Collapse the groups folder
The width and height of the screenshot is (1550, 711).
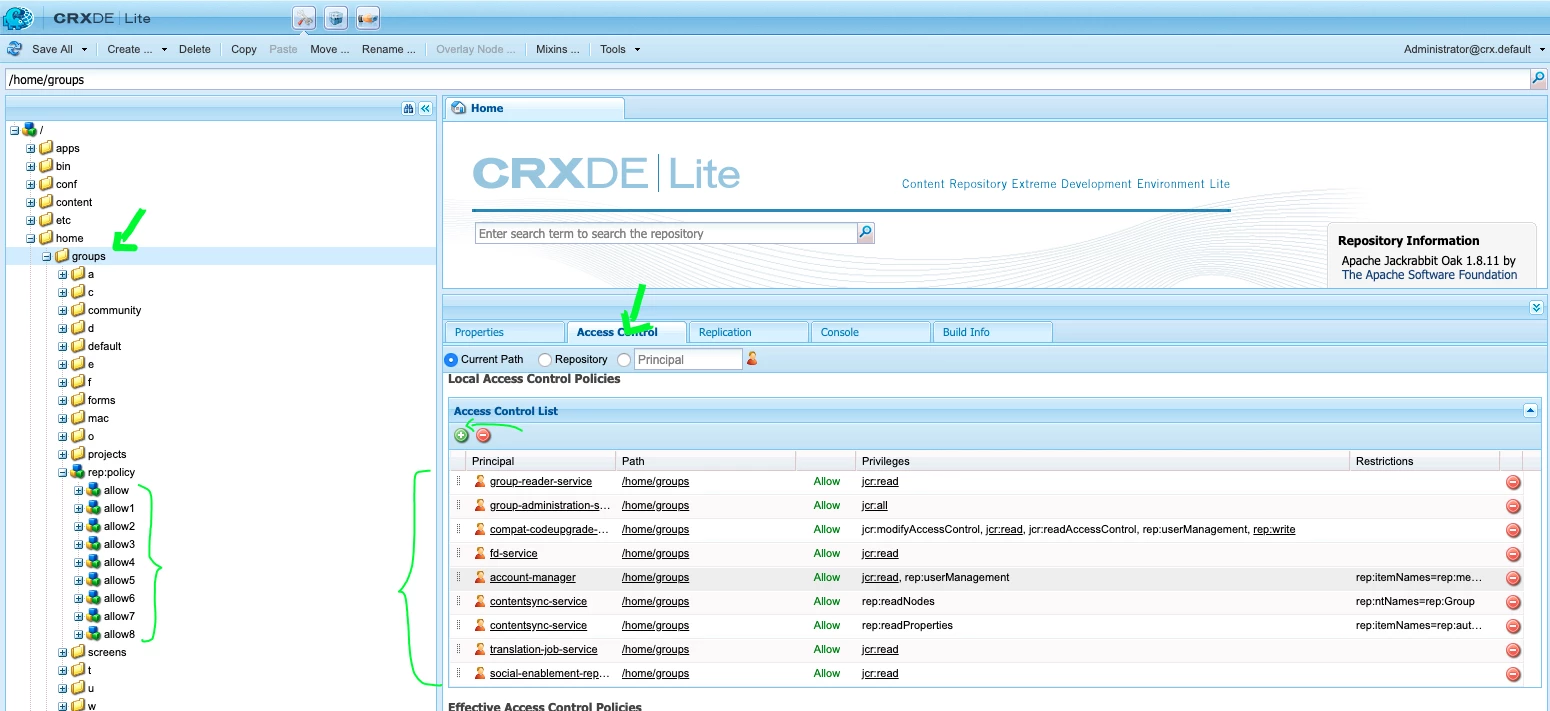tap(47, 256)
